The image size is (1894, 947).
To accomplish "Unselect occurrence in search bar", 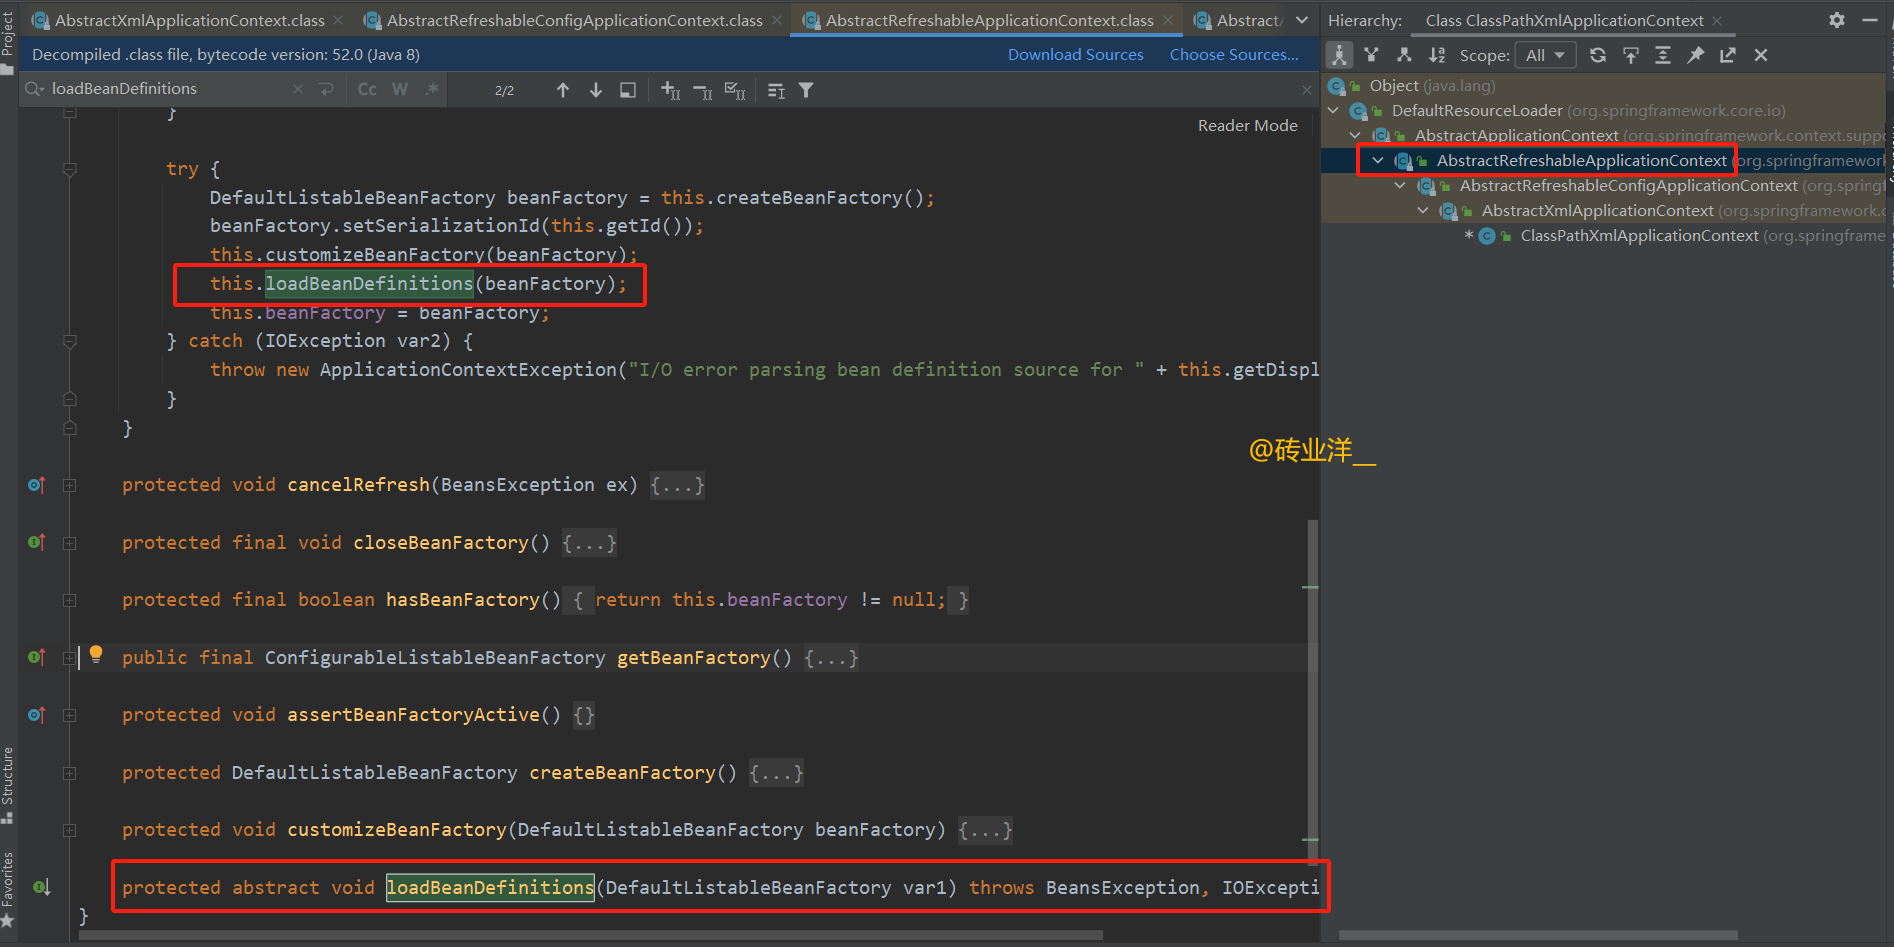I will [703, 90].
